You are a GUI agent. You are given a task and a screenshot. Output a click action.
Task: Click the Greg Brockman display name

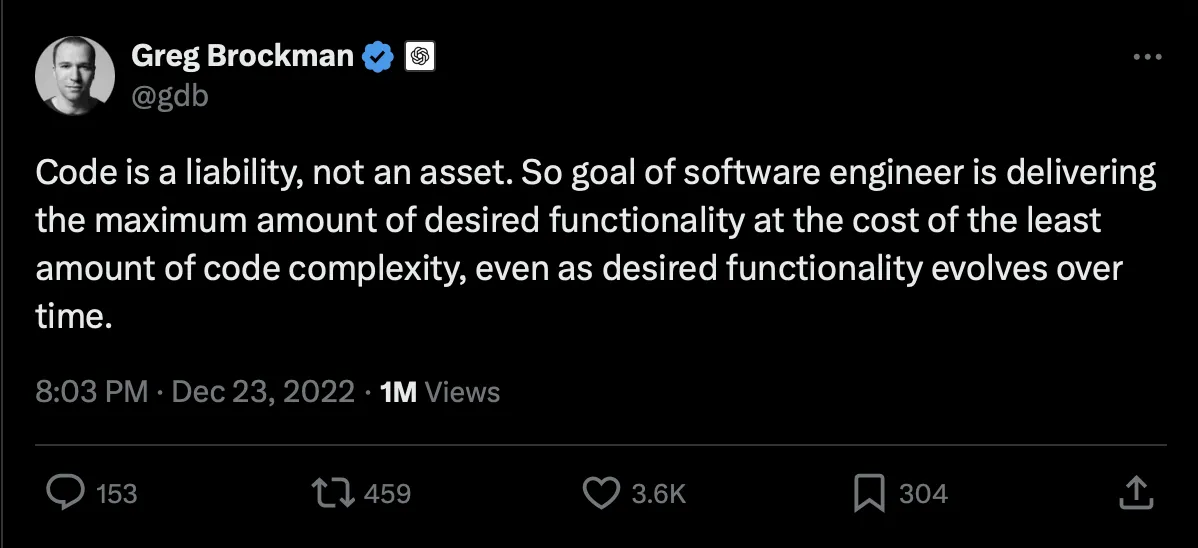243,57
